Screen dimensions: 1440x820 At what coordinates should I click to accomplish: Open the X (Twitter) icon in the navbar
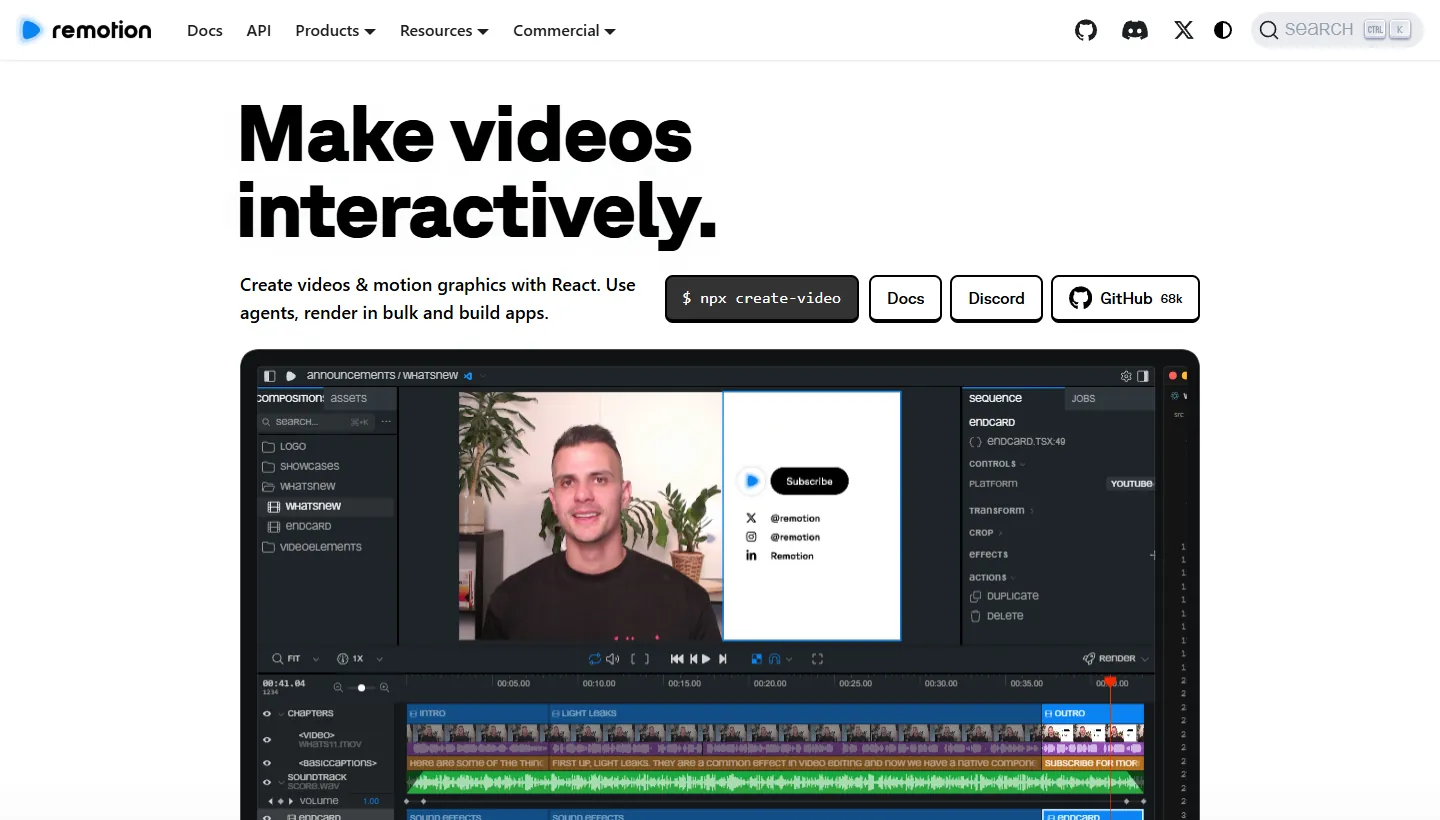pyautogui.click(x=1184, y=30)
